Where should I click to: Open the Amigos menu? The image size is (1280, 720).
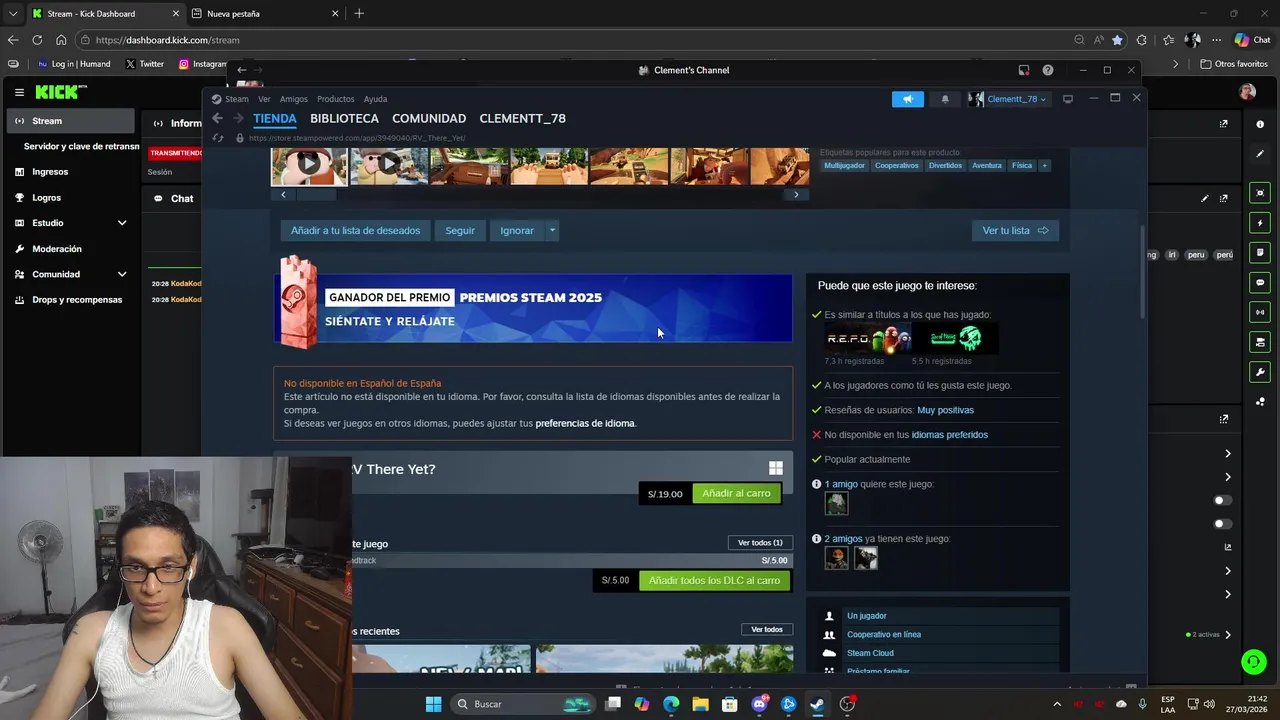pyautogui.click(x=294, y=99)
